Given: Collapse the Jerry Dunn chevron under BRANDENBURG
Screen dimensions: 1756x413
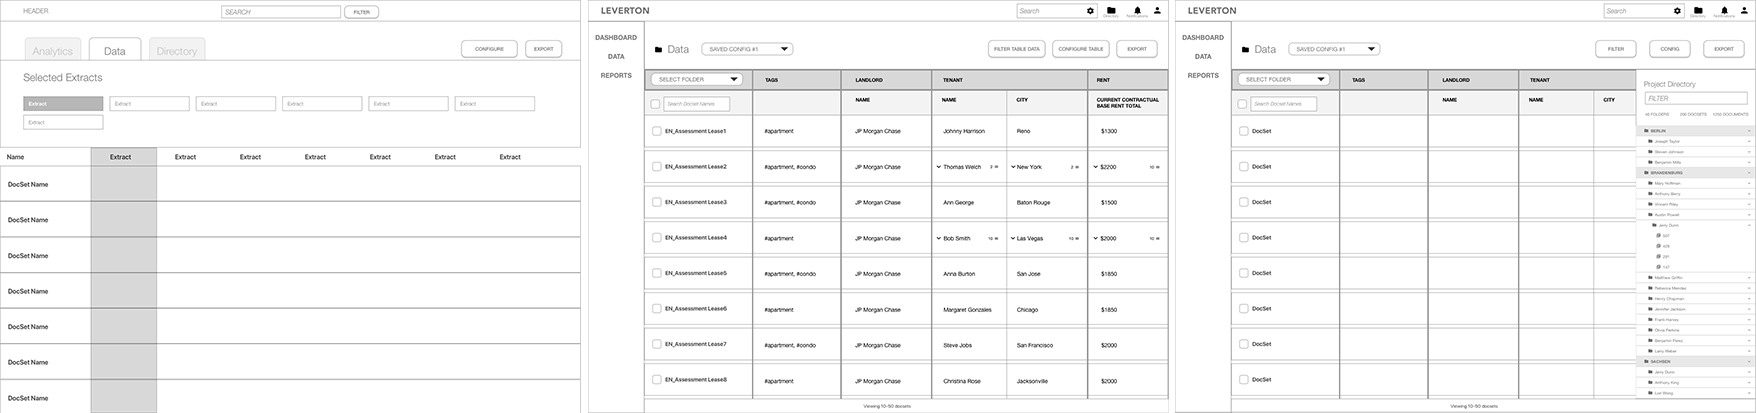Looking at the screenshot, I should [1749, 225].
